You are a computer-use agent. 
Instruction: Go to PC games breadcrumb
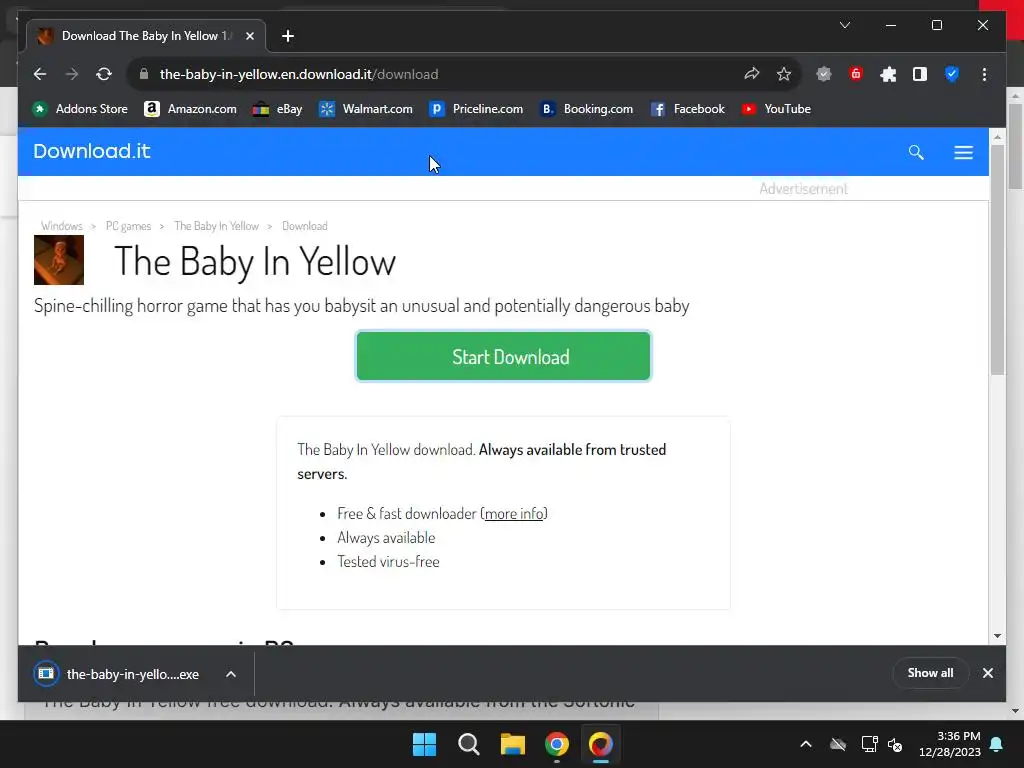coord(128,226)
